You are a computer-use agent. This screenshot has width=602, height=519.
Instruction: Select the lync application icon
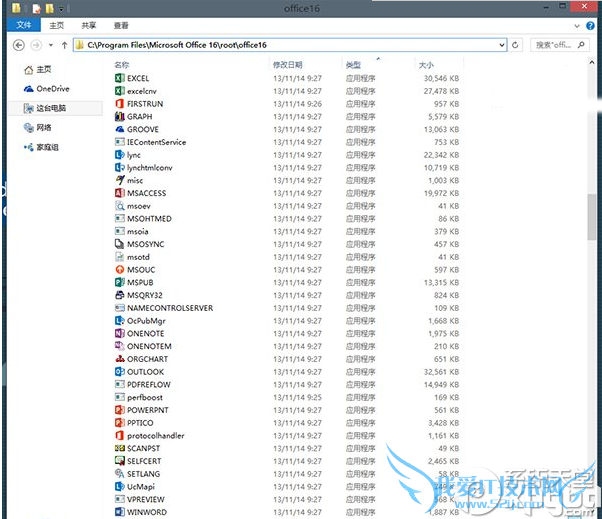coord(120,155)
